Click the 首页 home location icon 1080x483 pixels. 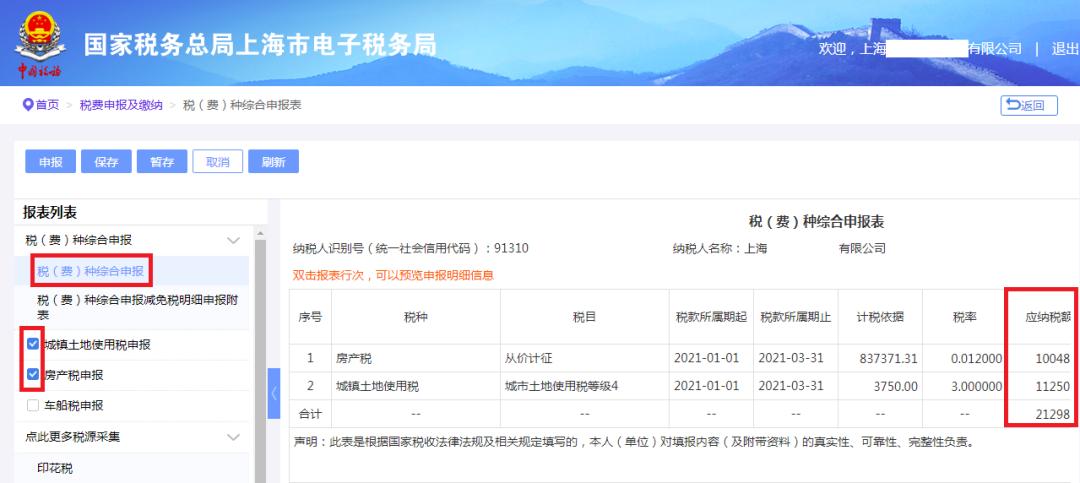[28, 105]
